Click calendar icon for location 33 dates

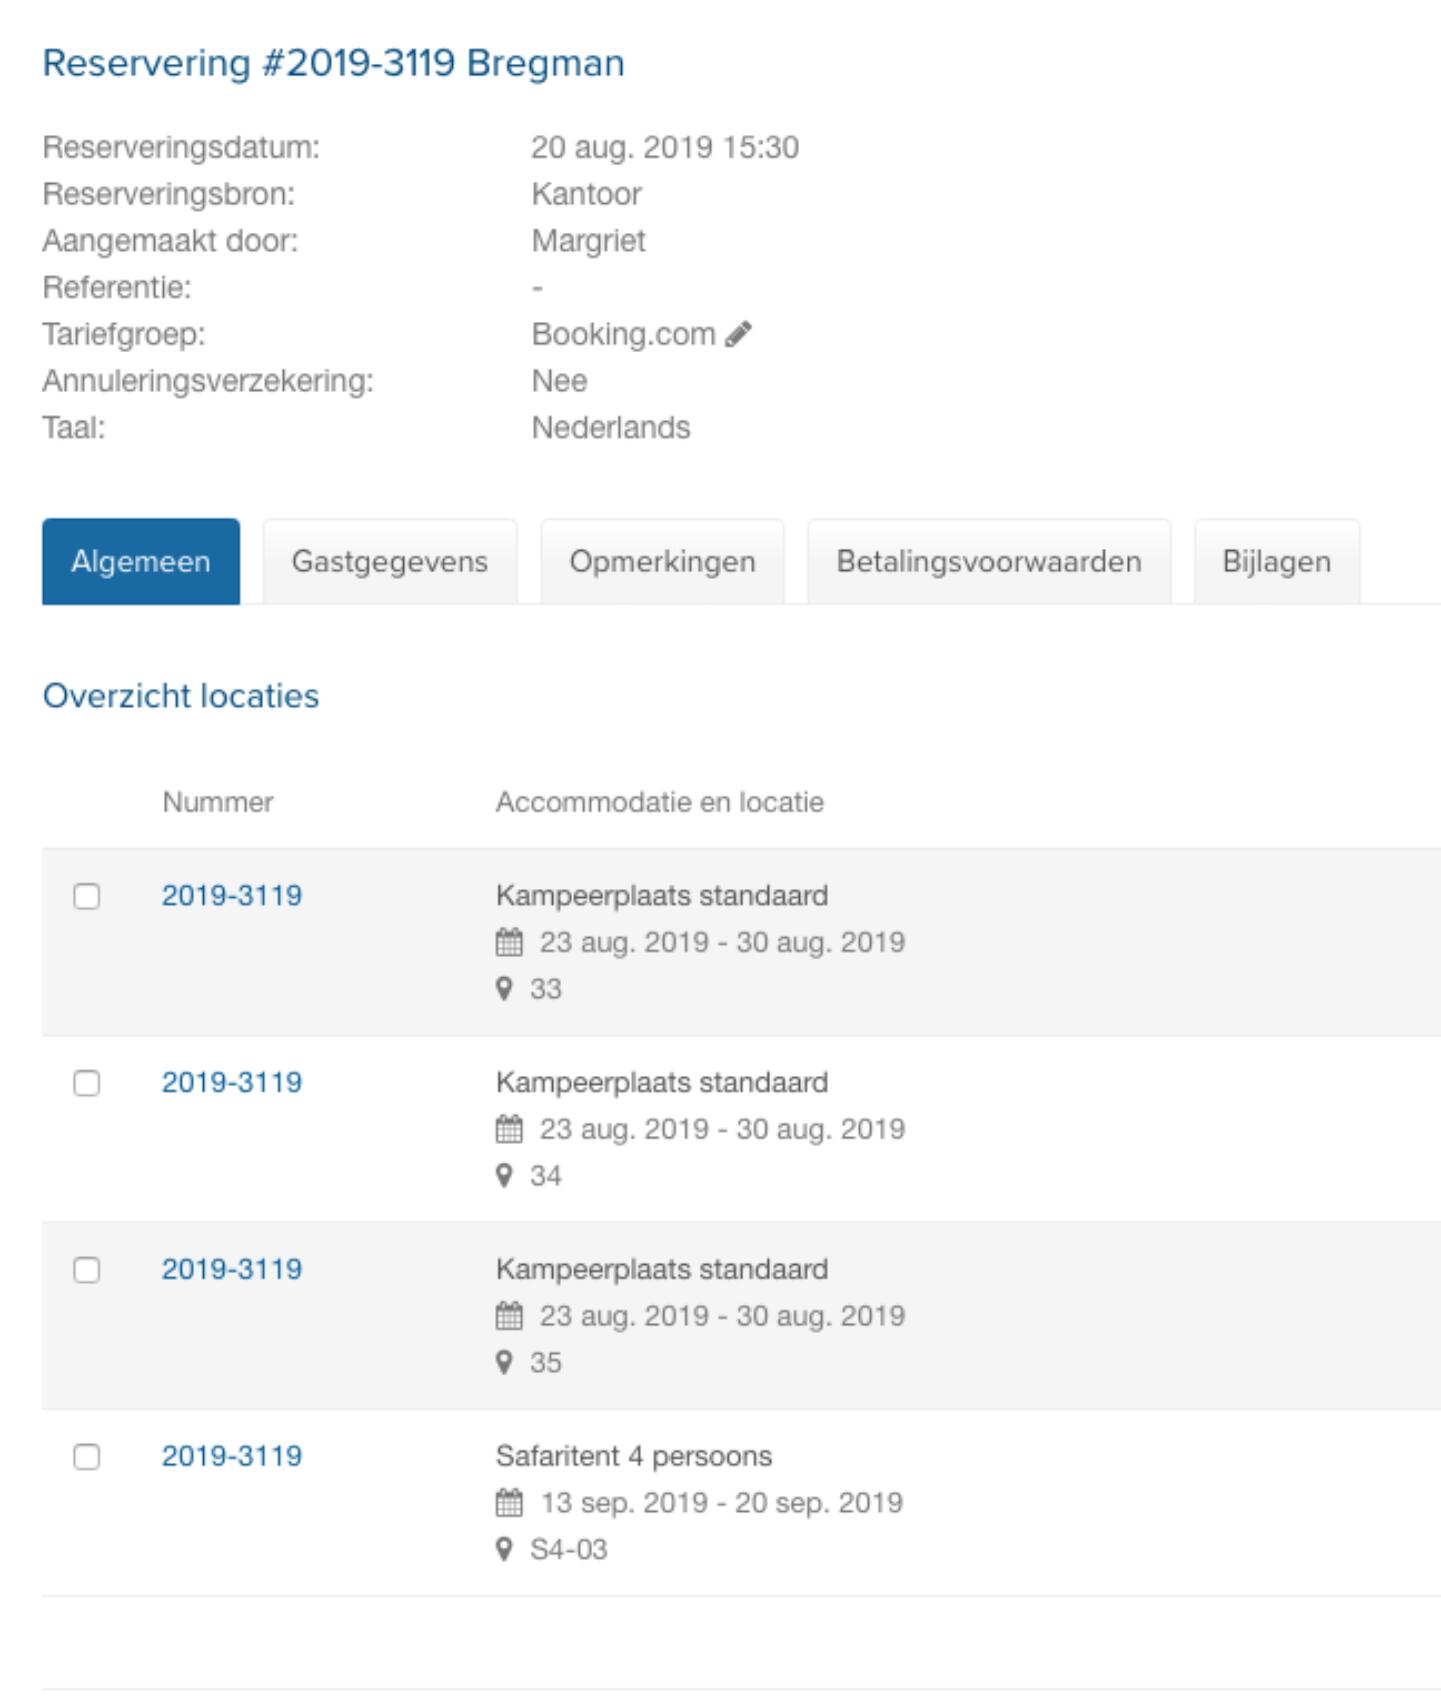tap(509, 942)
